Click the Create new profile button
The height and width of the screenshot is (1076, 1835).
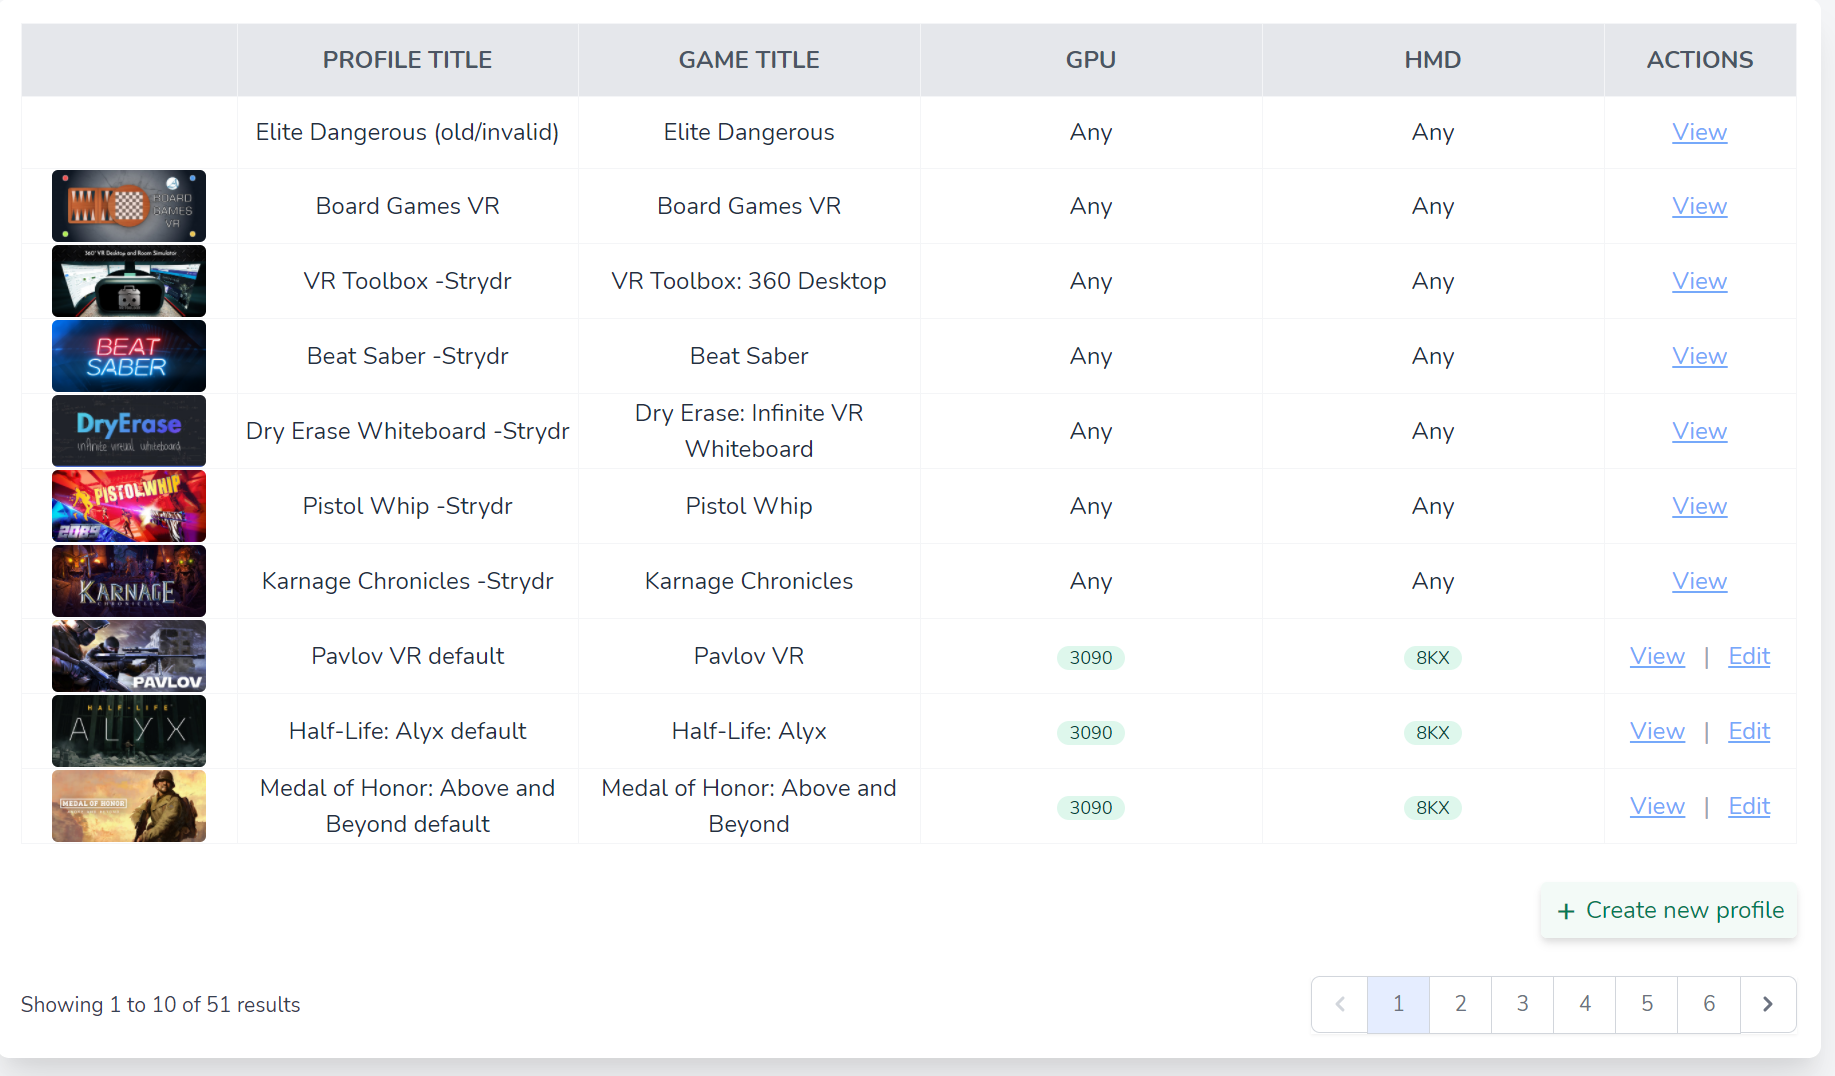[x=1669, y=910]
